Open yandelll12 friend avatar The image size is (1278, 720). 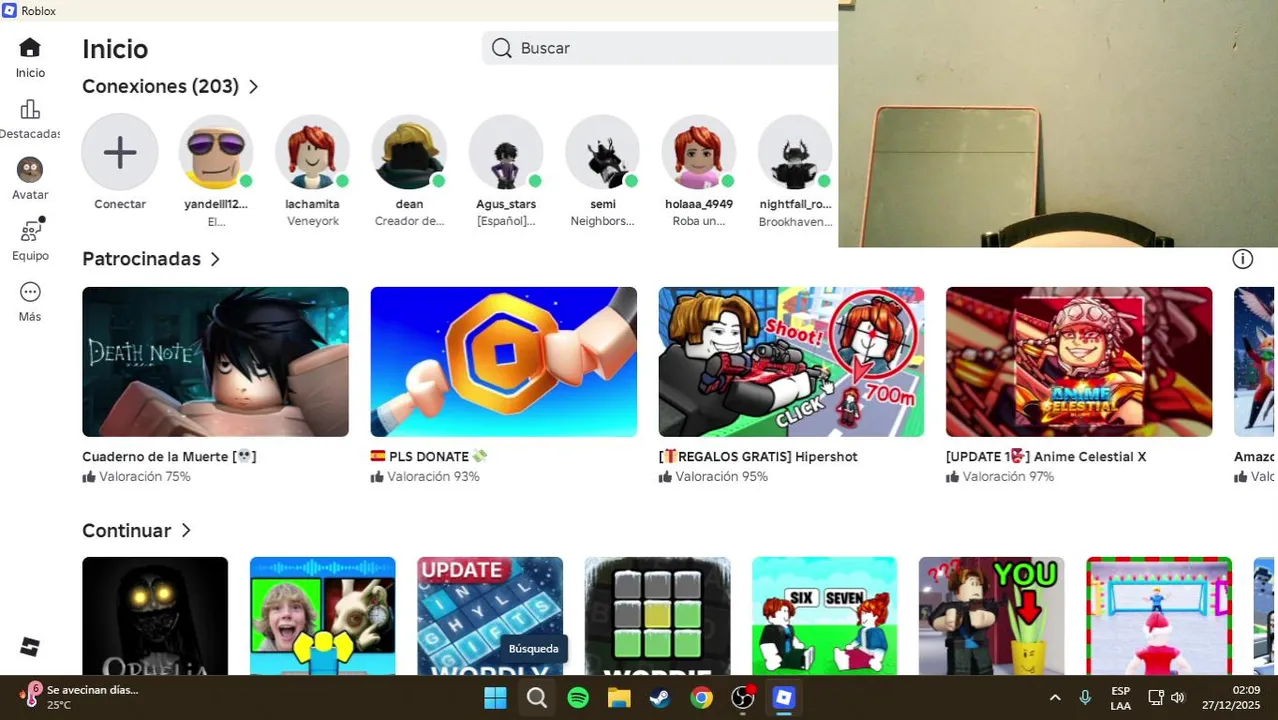click(x=216, y=152)
